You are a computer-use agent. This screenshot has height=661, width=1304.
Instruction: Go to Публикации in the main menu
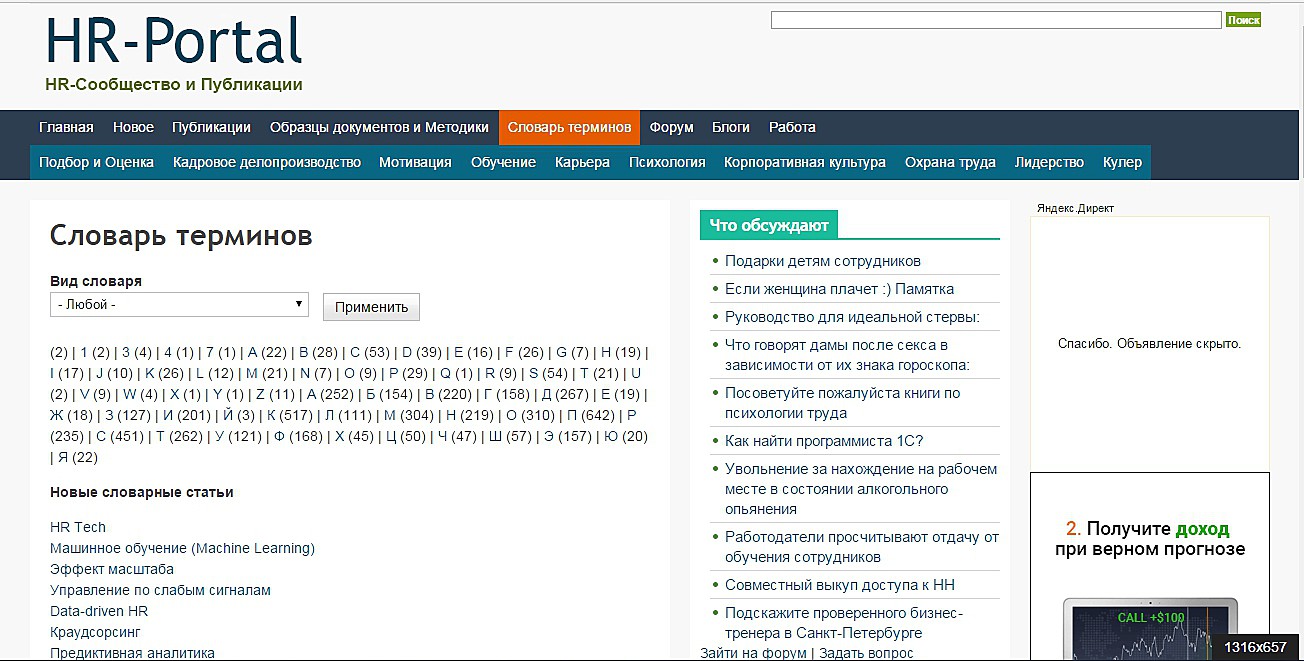click(211, 127)
